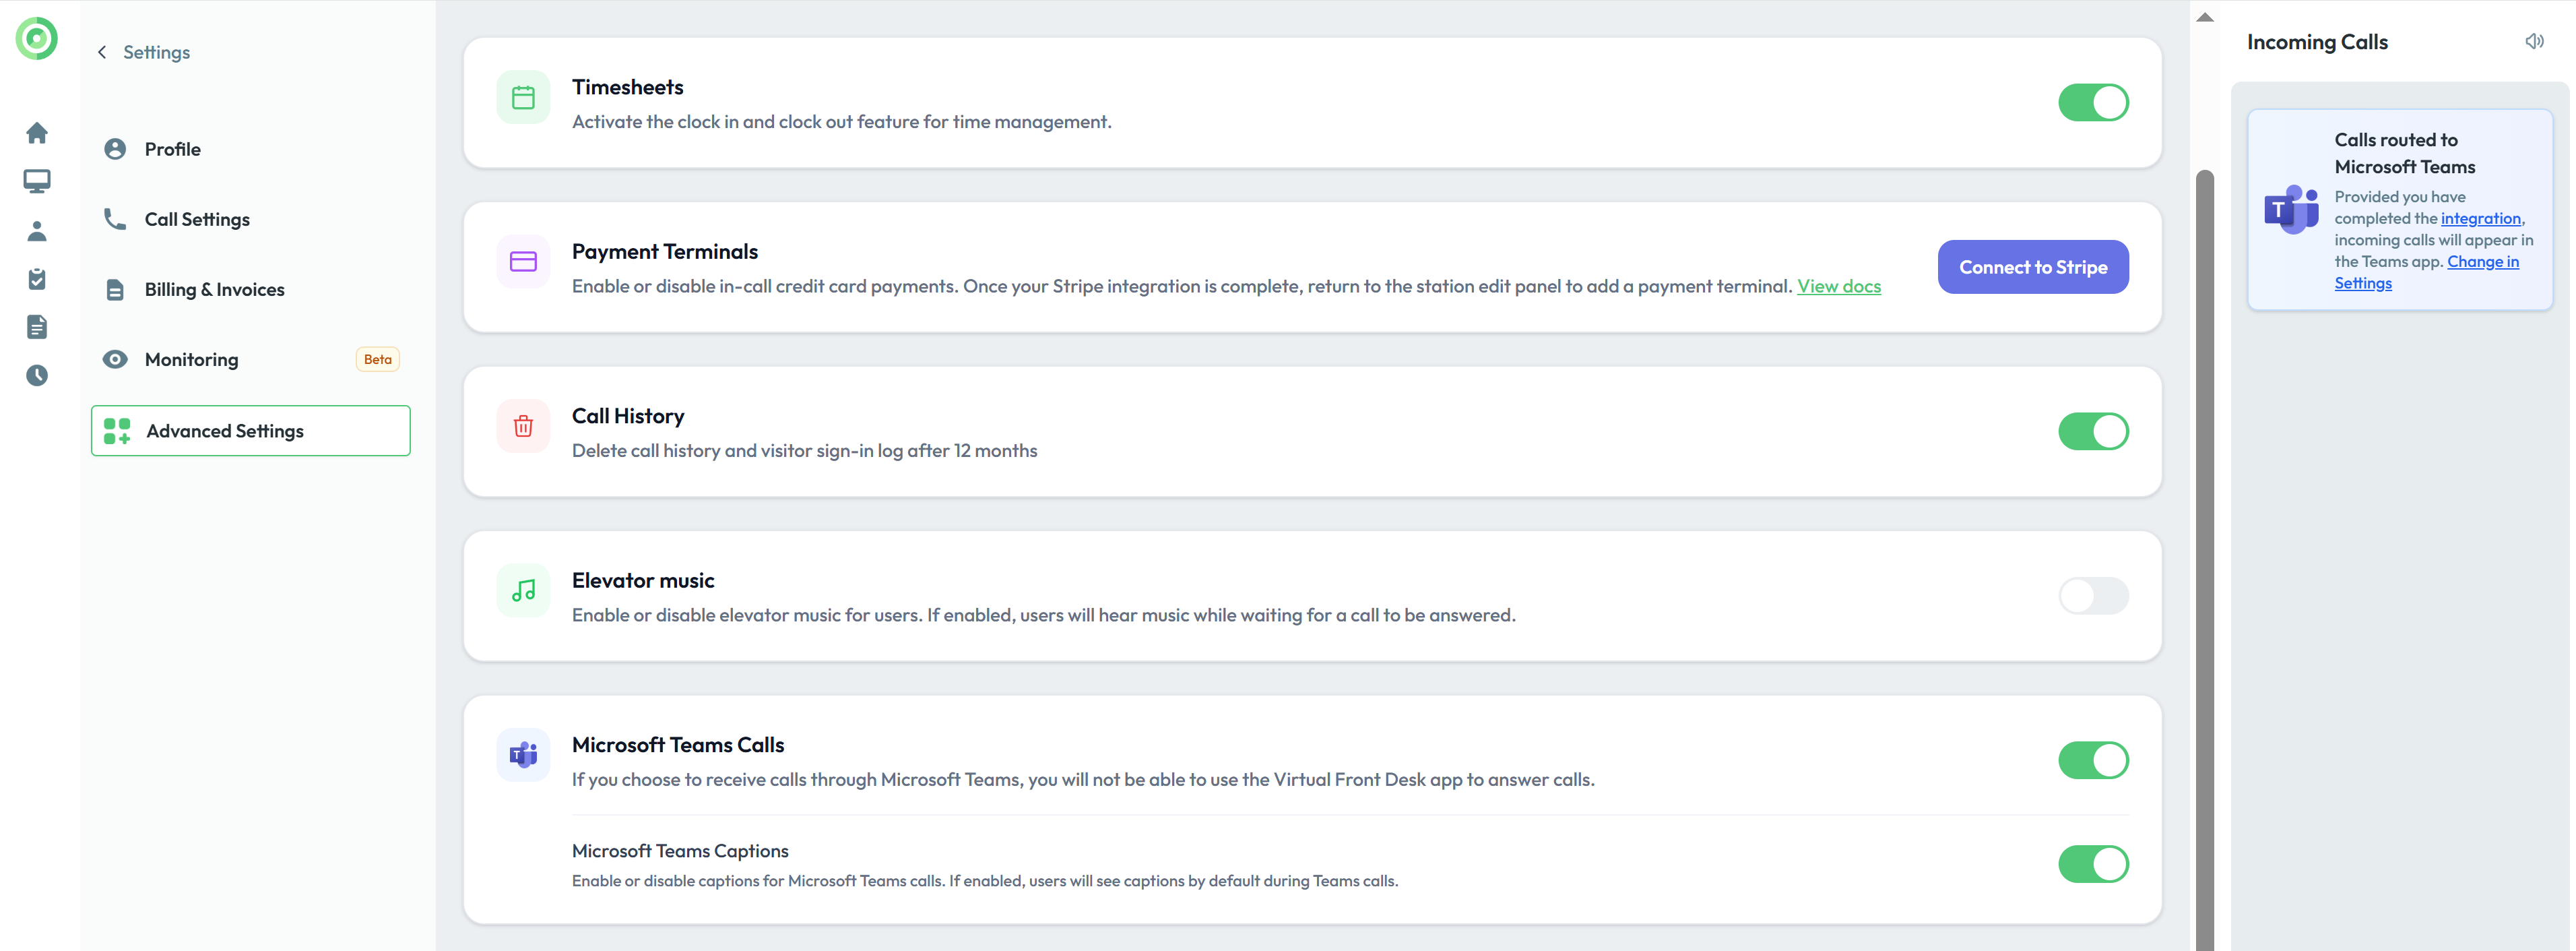This screenshot has width=2576, height=951.
Task: Disable Microsoft Teams Calls toggle
Action: (x=2092, y=760)
